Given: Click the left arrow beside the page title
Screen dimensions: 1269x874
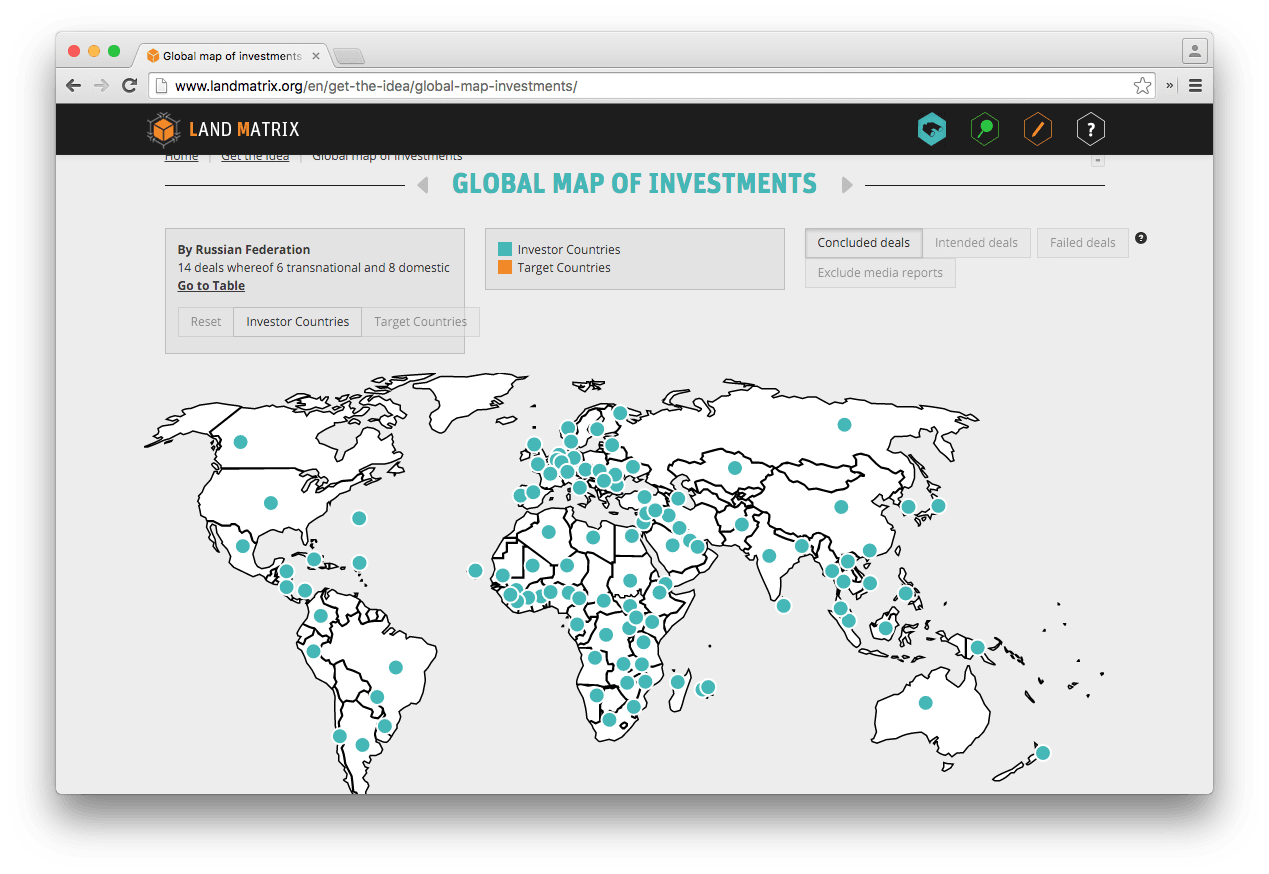Looking at the screenshot, I should point(421,185).
